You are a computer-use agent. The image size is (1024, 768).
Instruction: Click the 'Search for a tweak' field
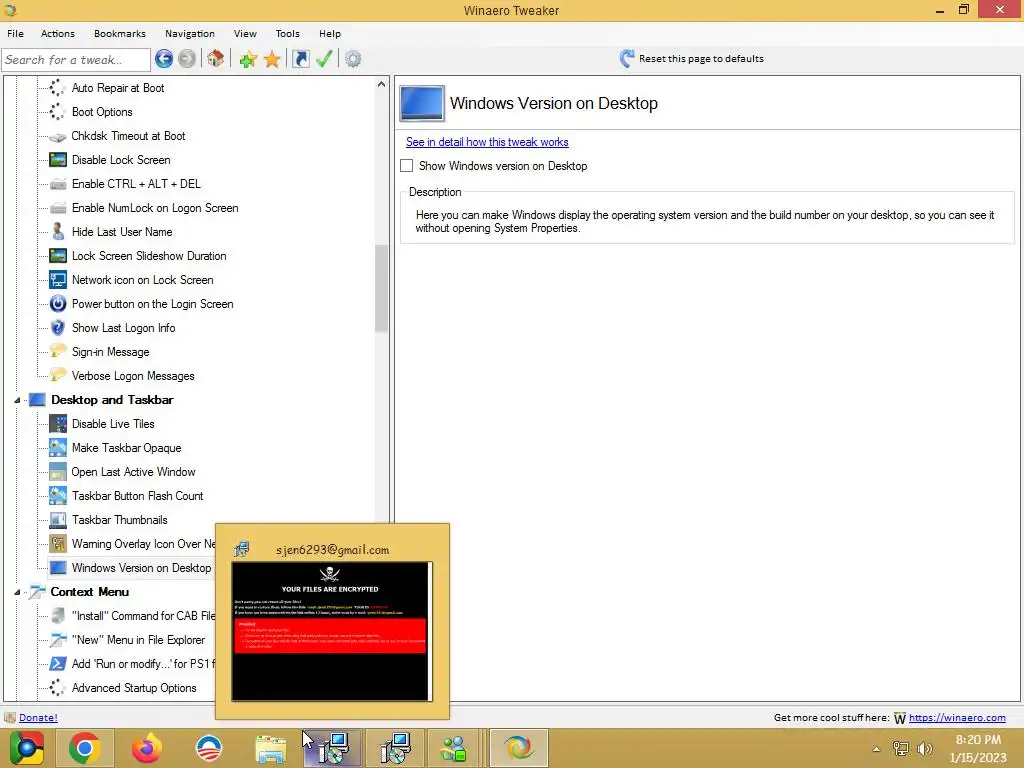click(x=76, y=59)
